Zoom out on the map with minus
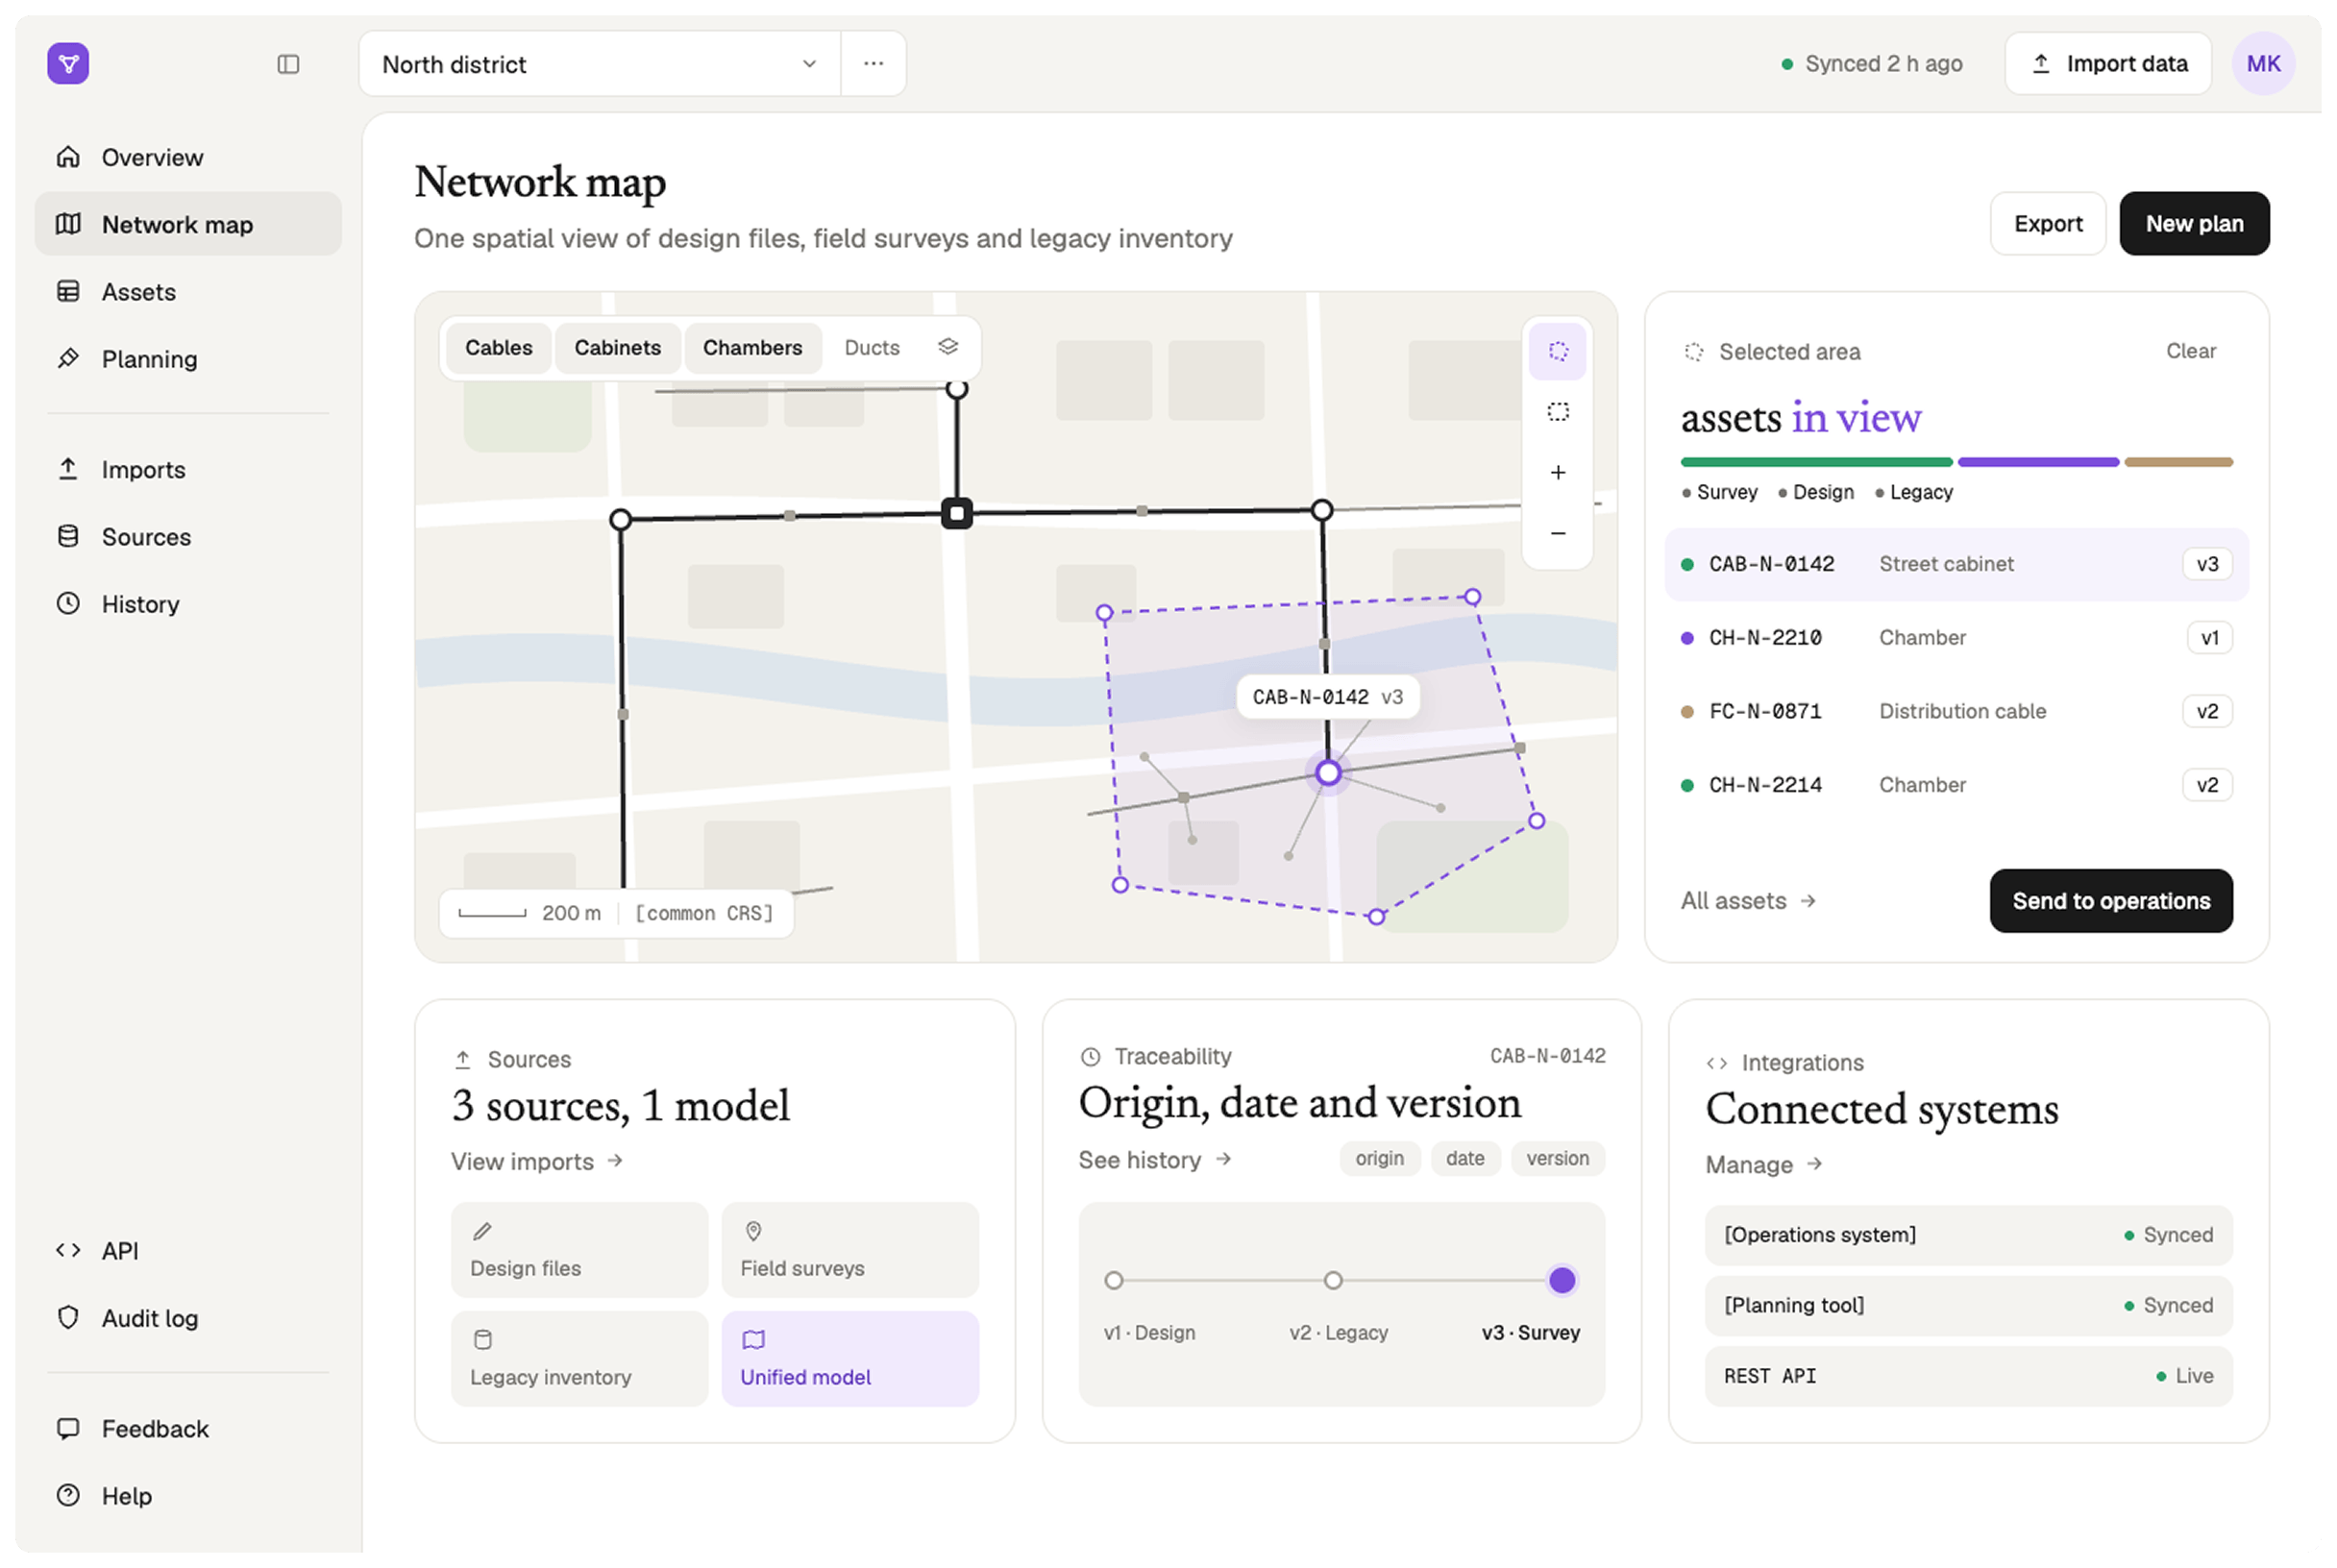This screenshot has width=2337, height=1568. tap(1558, 534)
